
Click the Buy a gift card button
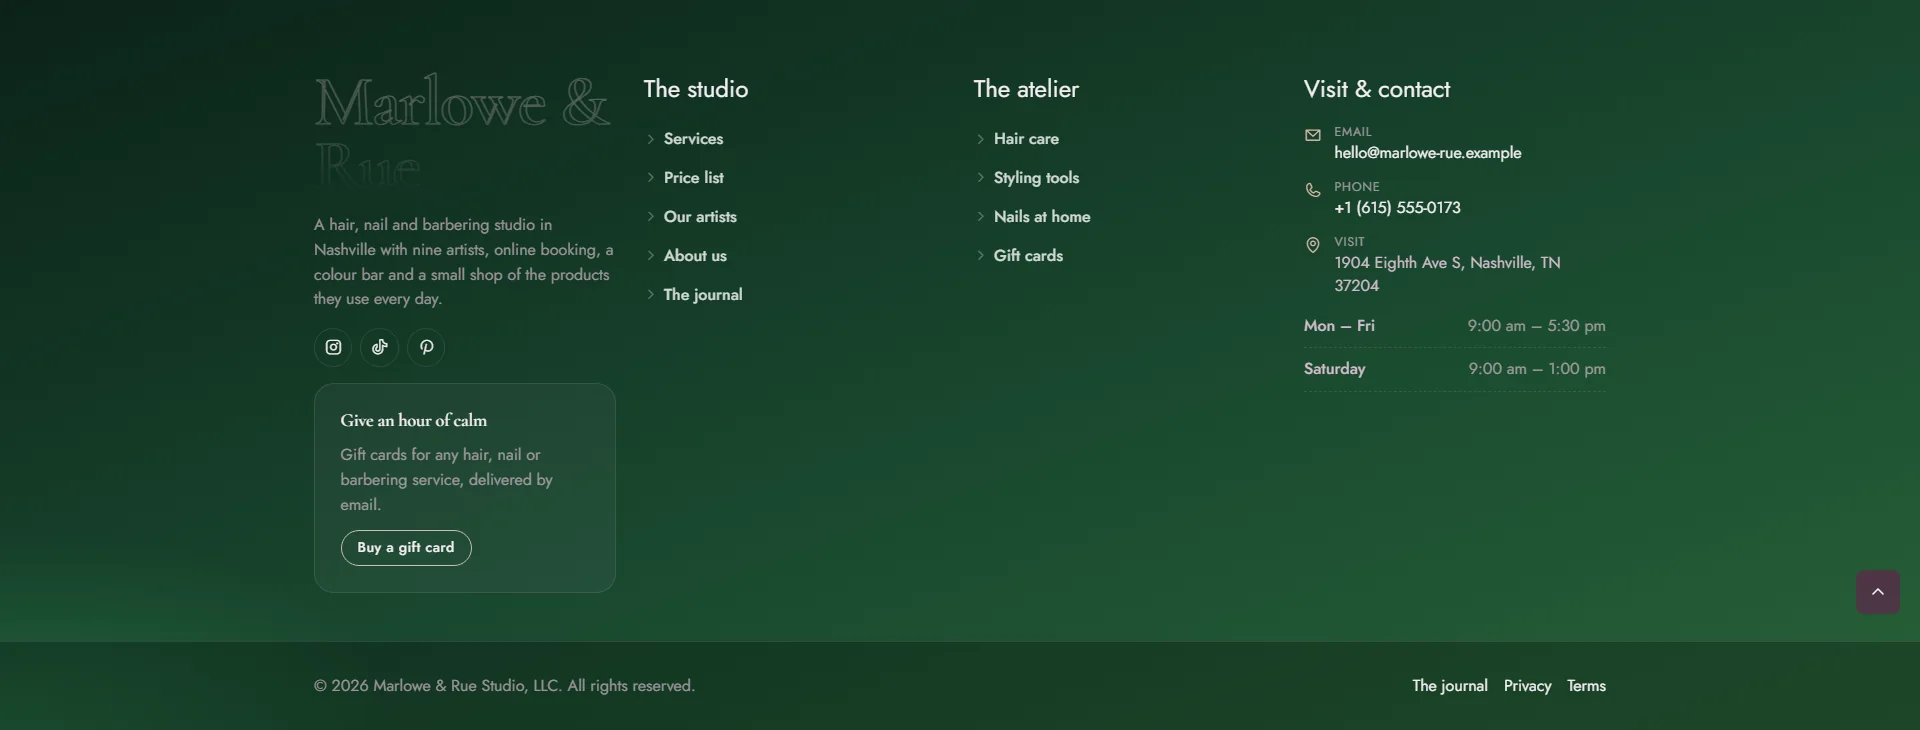[x=406, y=548]
